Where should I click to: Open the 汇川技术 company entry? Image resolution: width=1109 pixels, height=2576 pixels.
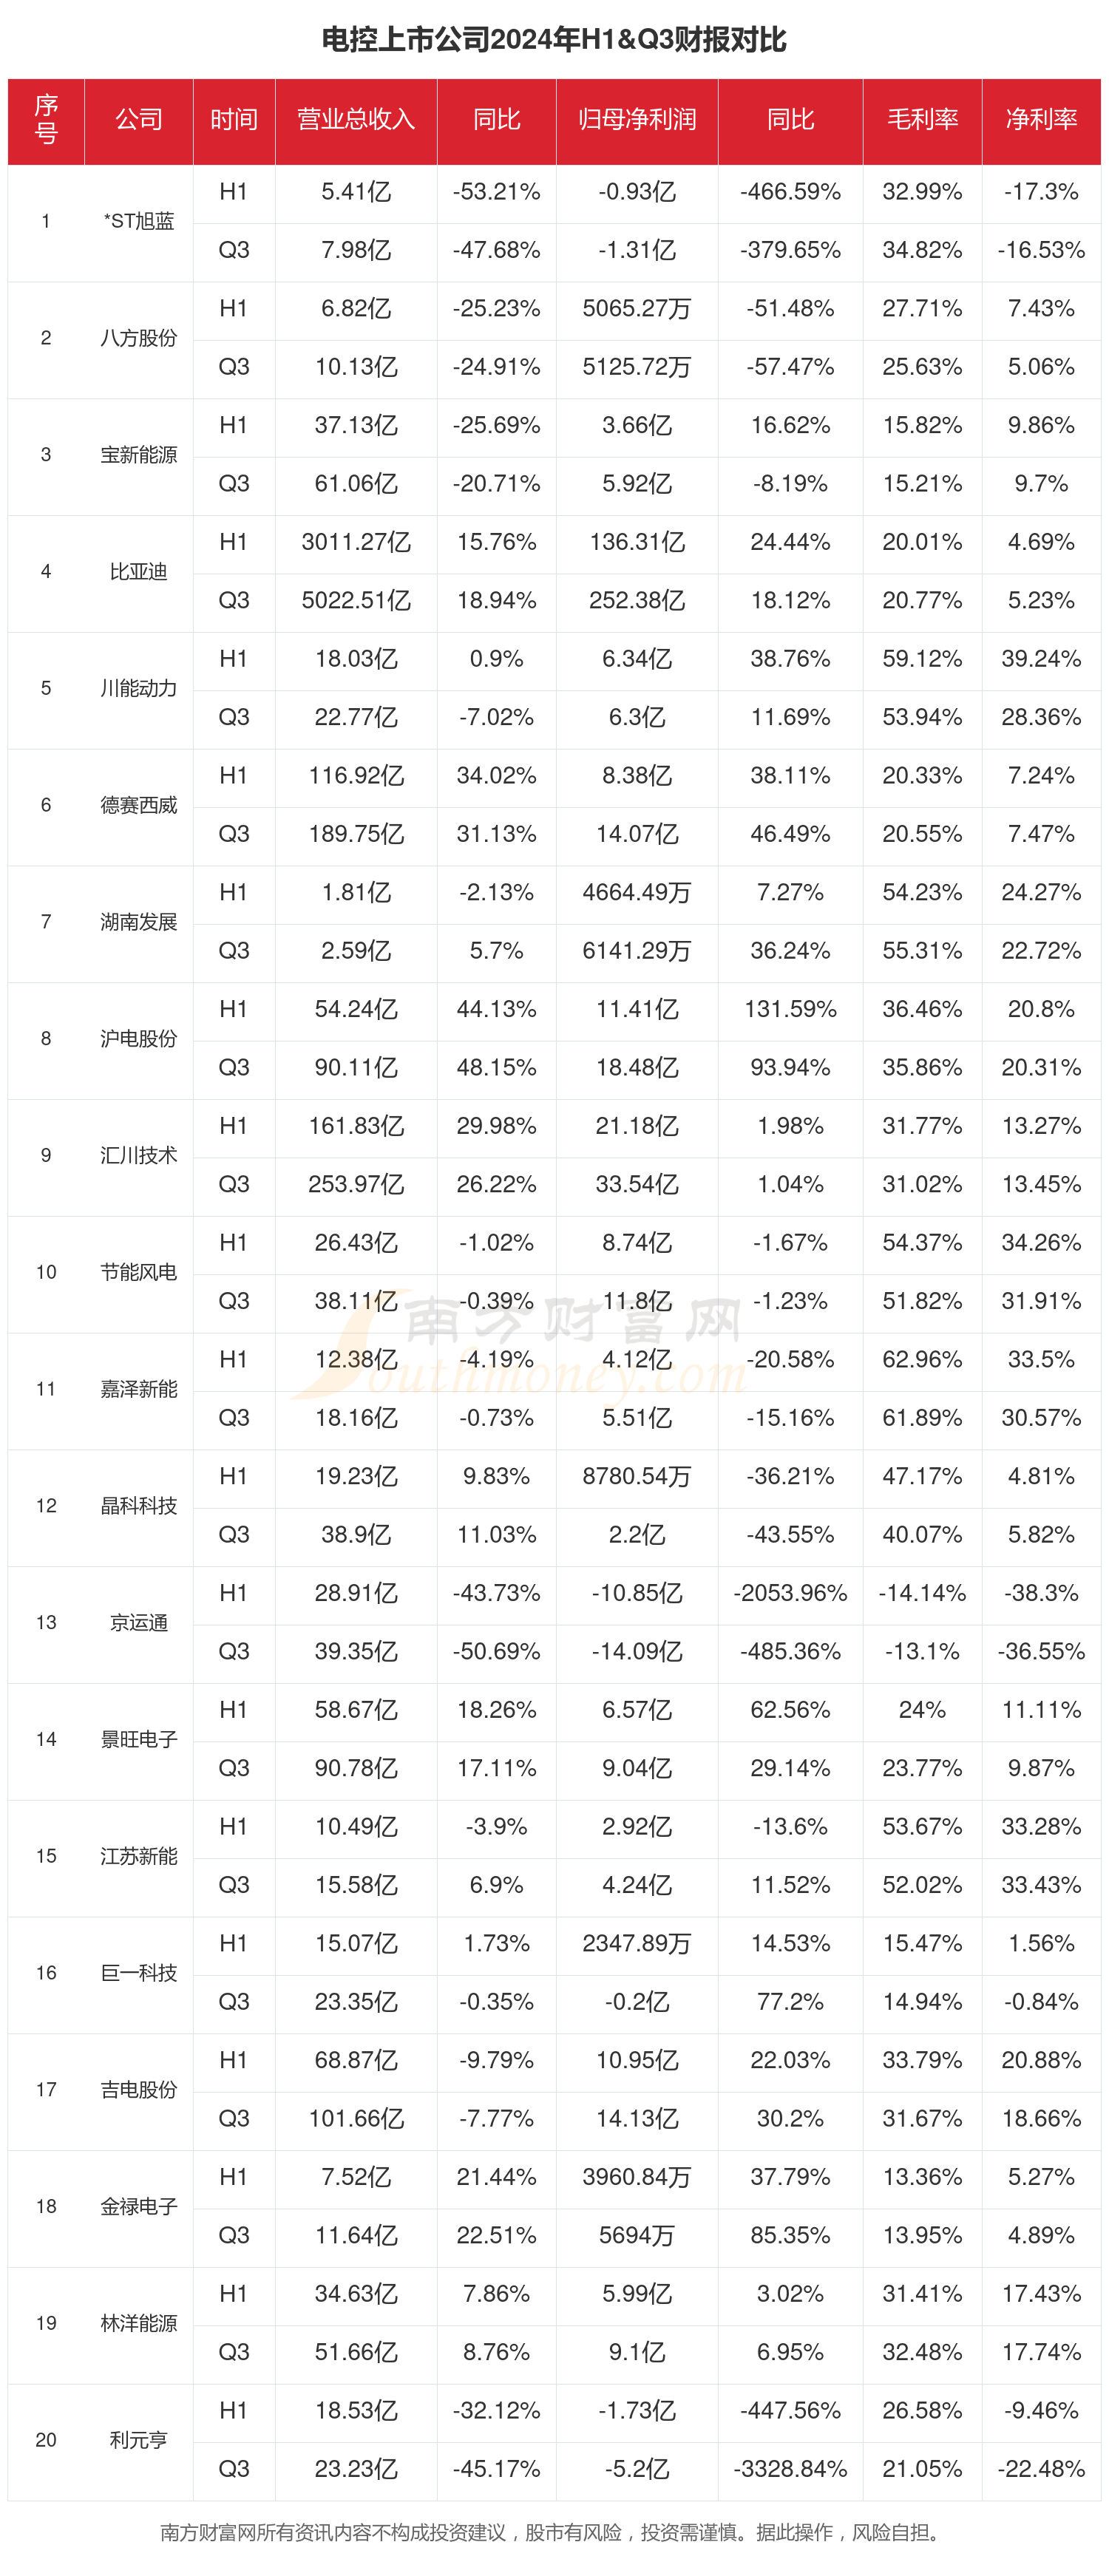138,1156
